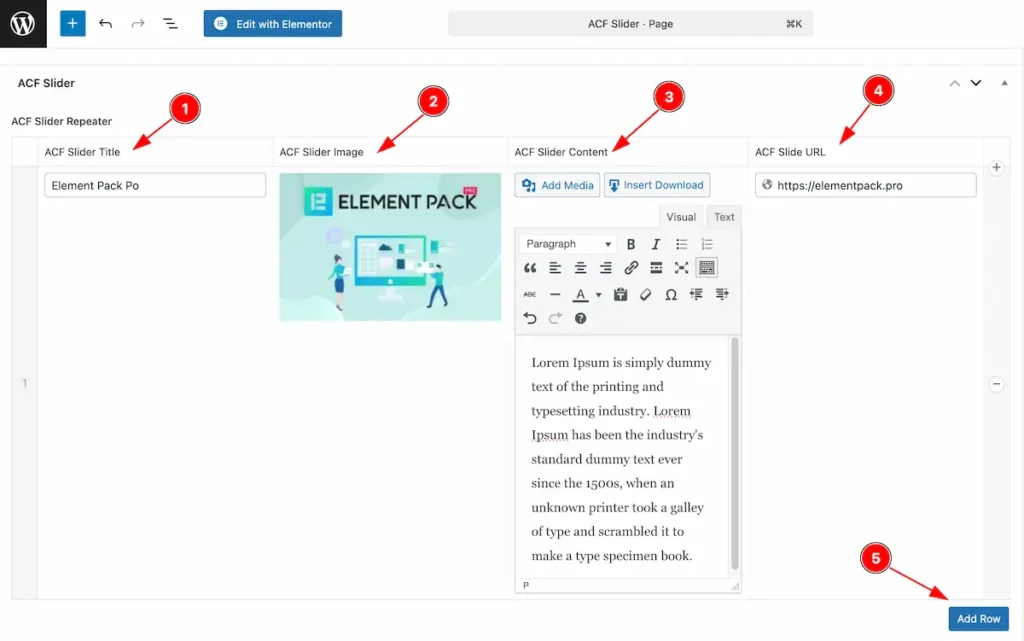Toggle the editor toolbar kitchen sink
This screenshot has height=641, width=1024.
[x=707, y=268]
